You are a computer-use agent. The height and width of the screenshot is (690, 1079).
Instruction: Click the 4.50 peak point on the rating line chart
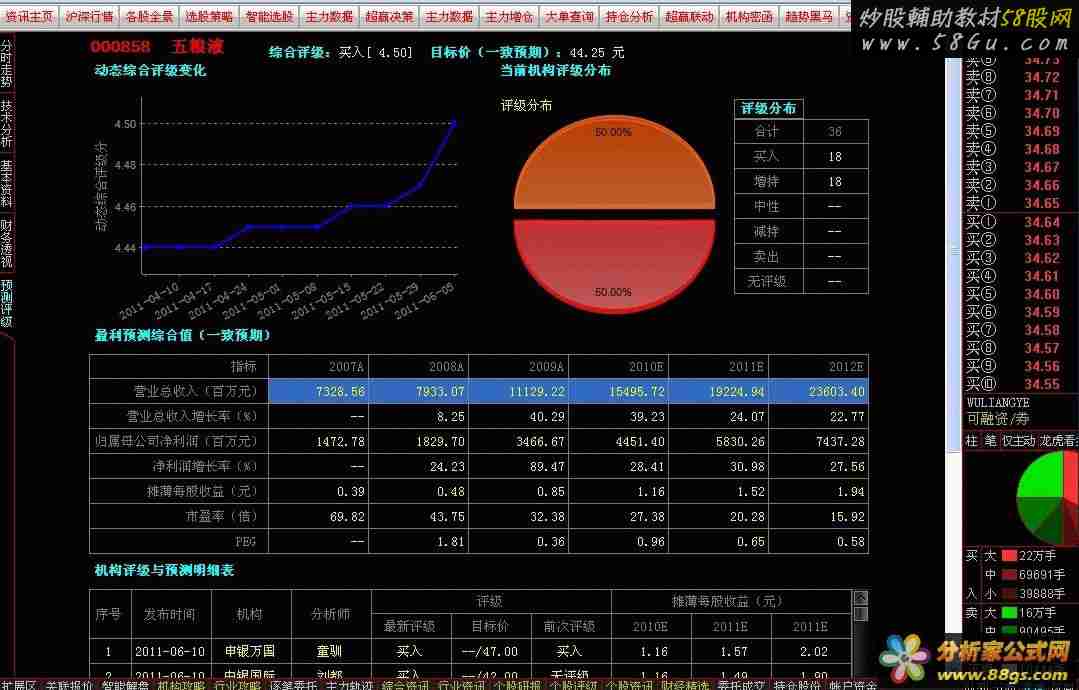tap(453, 124)
